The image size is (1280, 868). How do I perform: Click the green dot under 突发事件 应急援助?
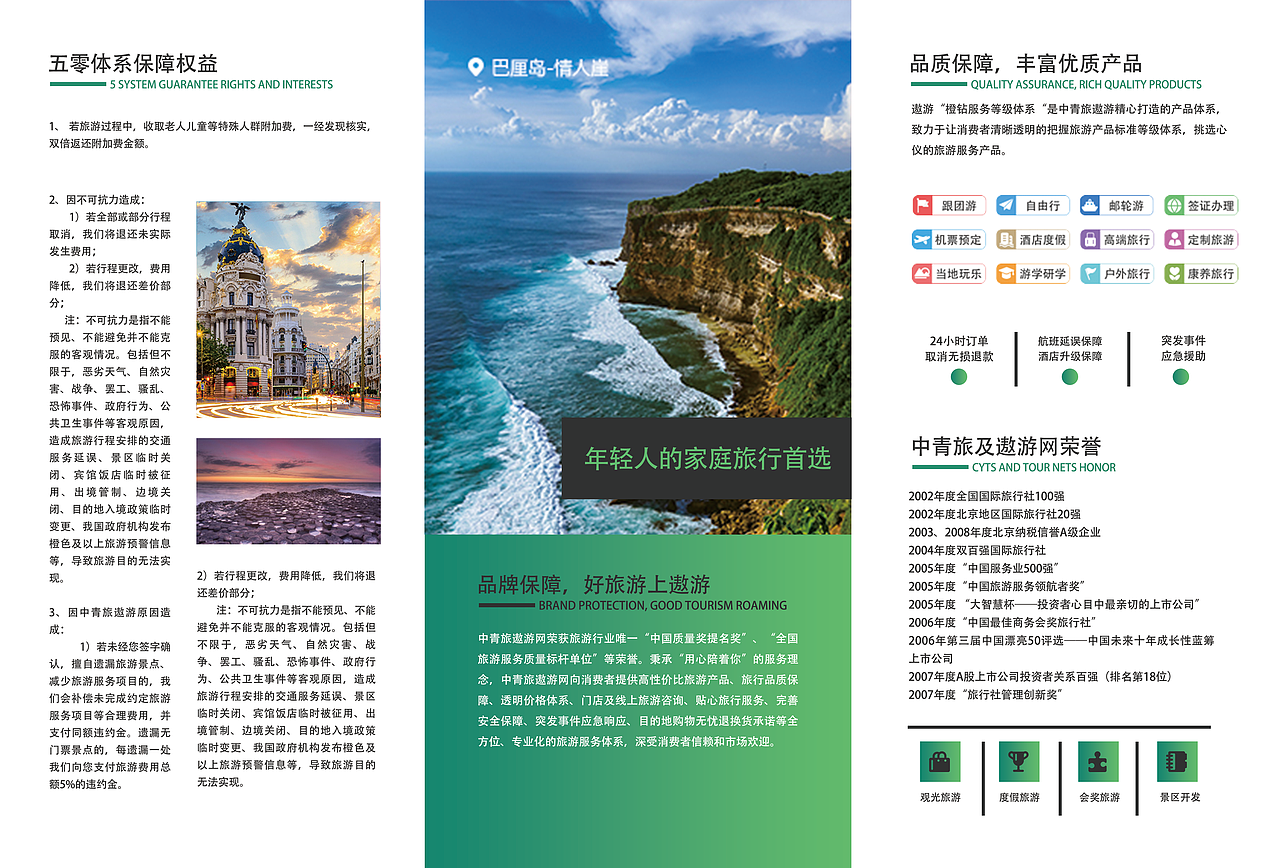pyautogui.click(x=1181, y=377)
